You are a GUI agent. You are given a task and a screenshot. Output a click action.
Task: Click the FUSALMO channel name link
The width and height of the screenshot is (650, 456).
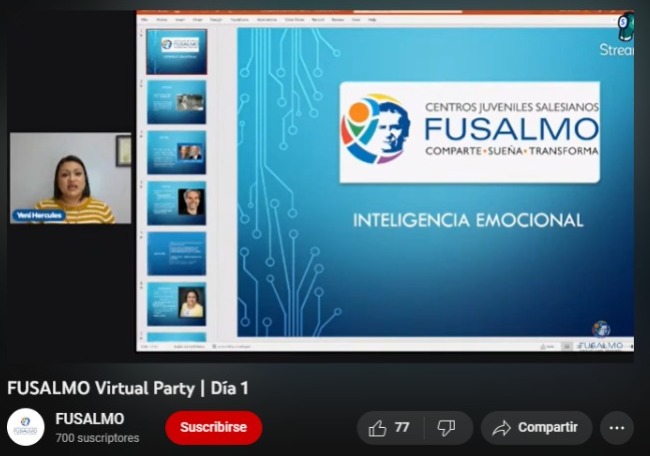click(90, 419)
